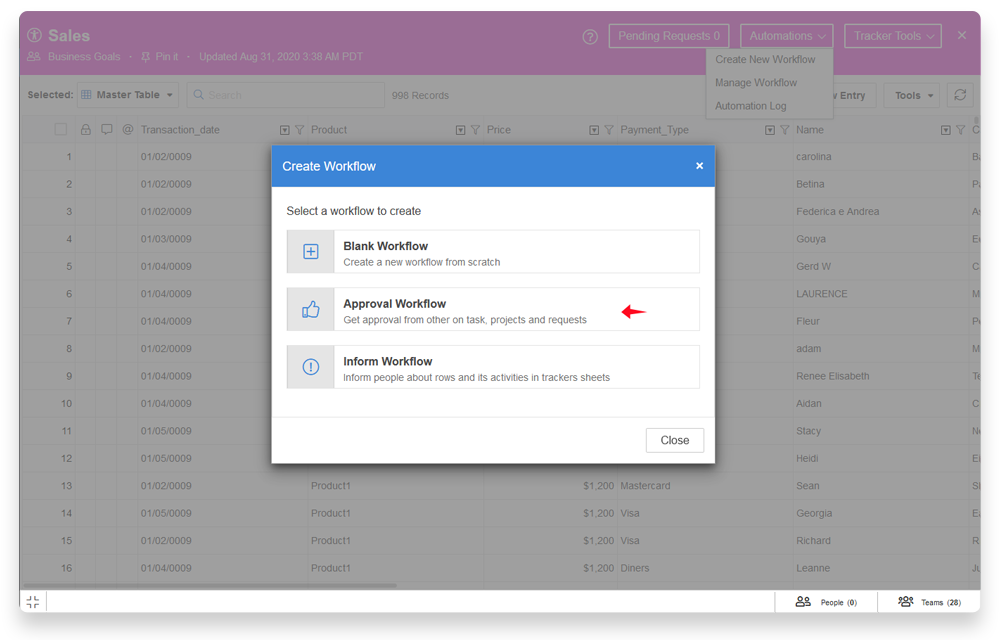Image resolution: width=1000 pixels, height=640 pixels.
Task: Open the Transaction_date column dropdown
Action: click(284, 130)
